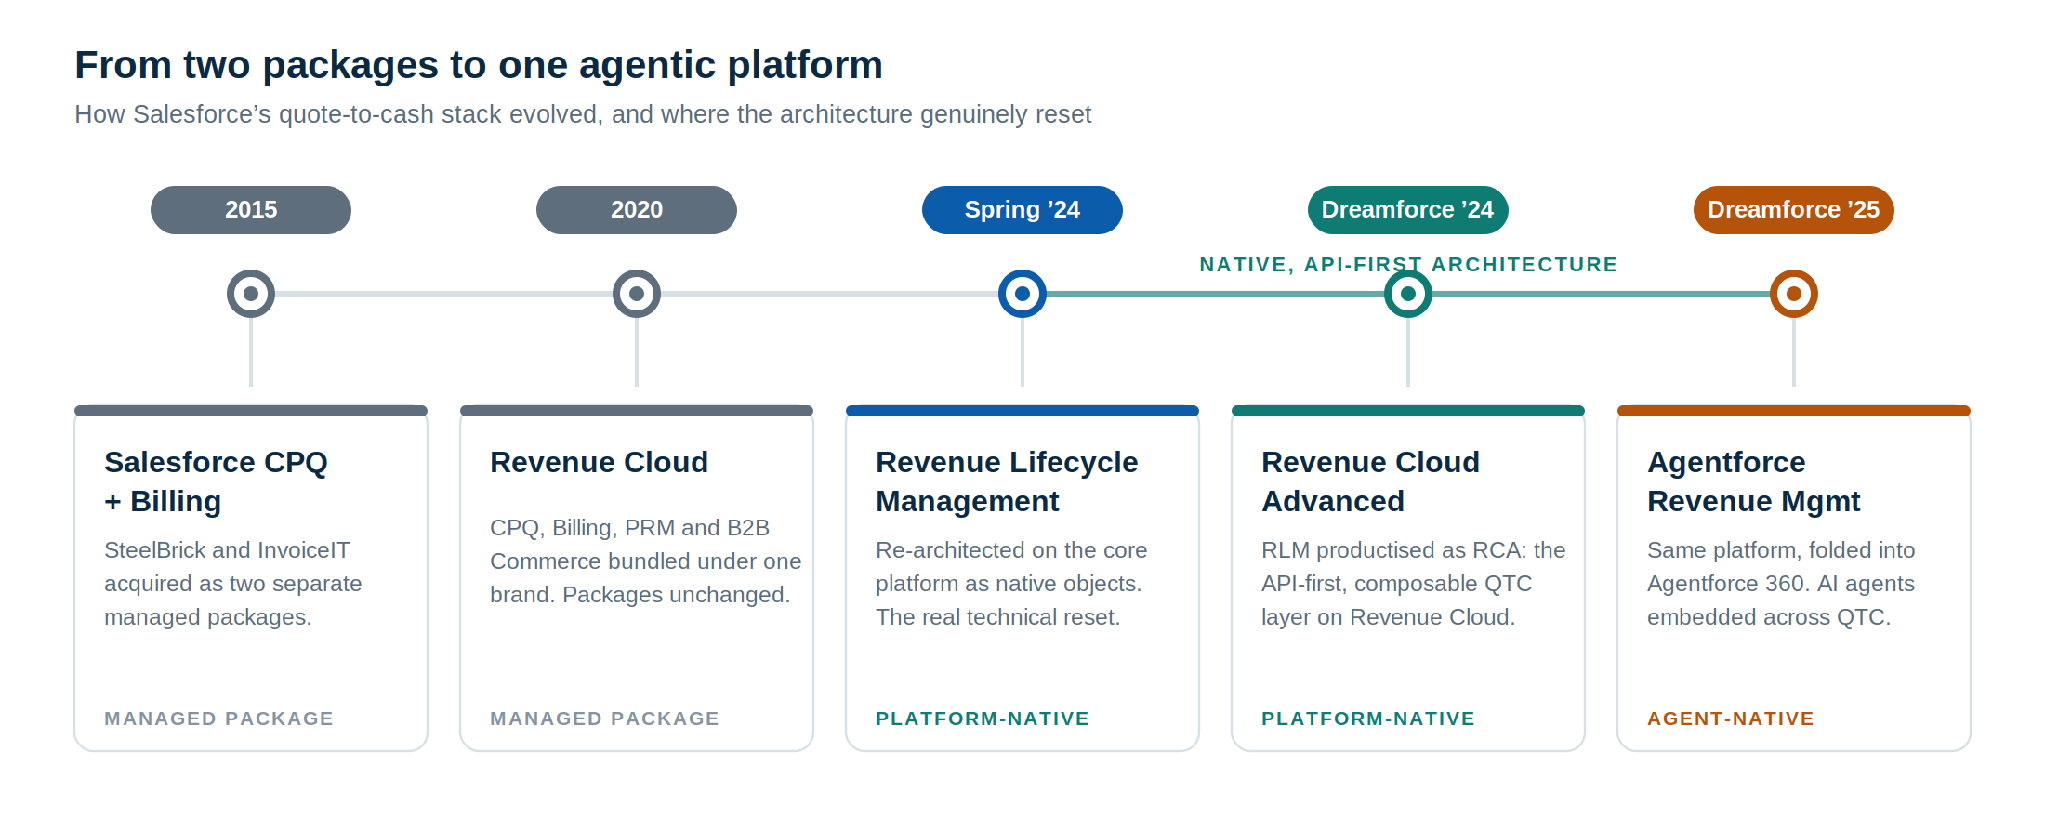Select the Dreamforce '25 orange timeline marker
This screenshot has width=2045, height=818.
pyautogui.click(x=1794, y=294)
